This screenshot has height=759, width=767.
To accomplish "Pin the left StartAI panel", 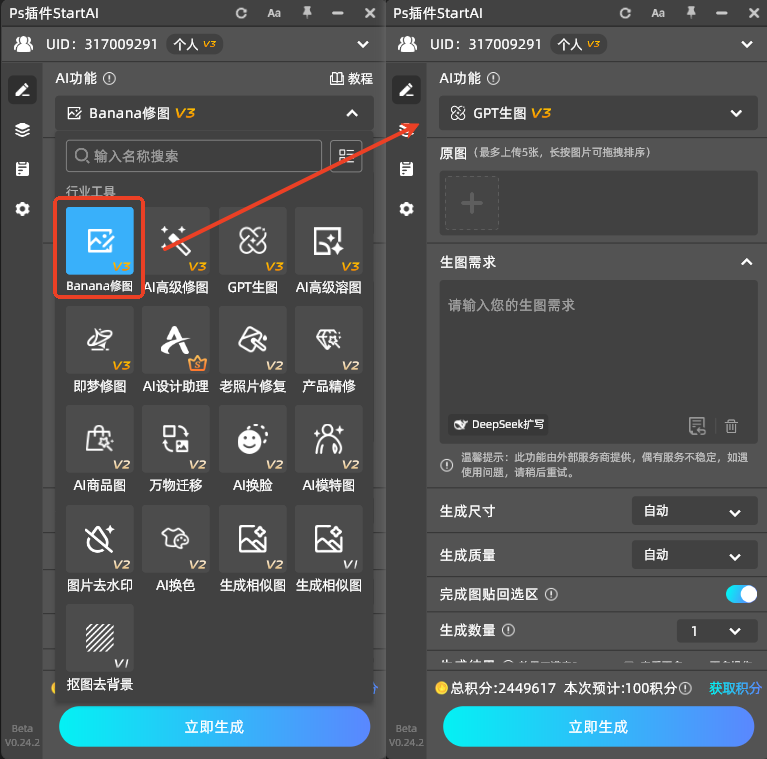I will (307, 12).
